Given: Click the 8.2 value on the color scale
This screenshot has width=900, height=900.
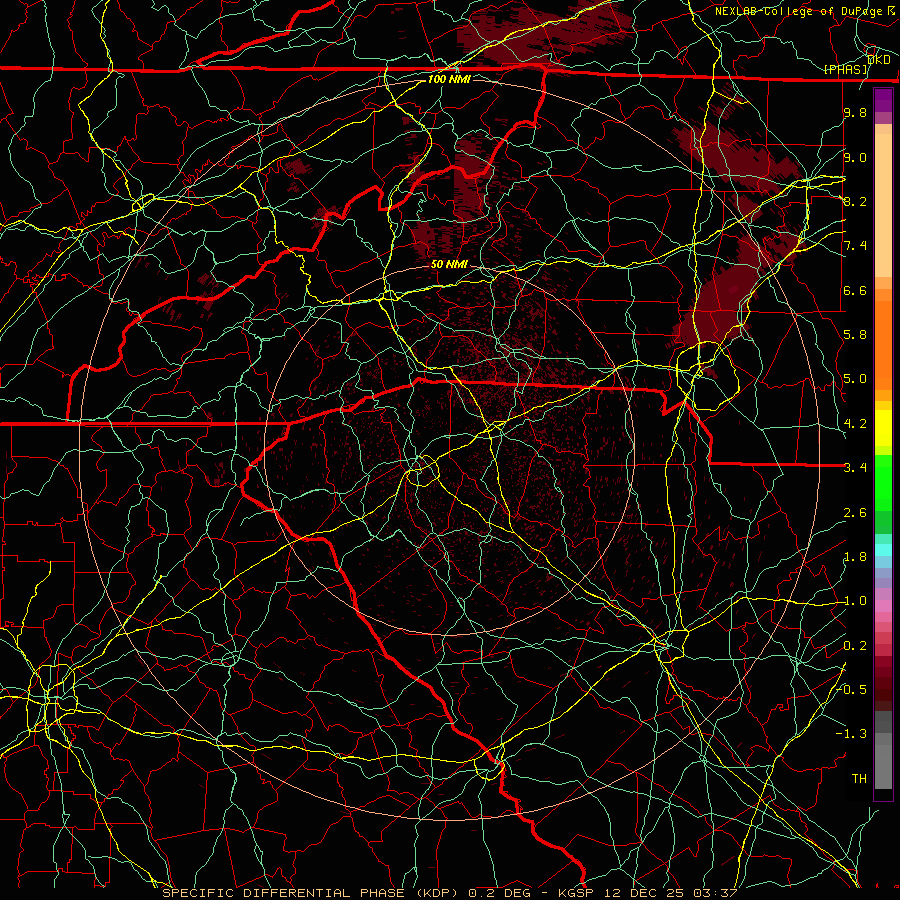Looking at the screenshot, I should [855, 201].
